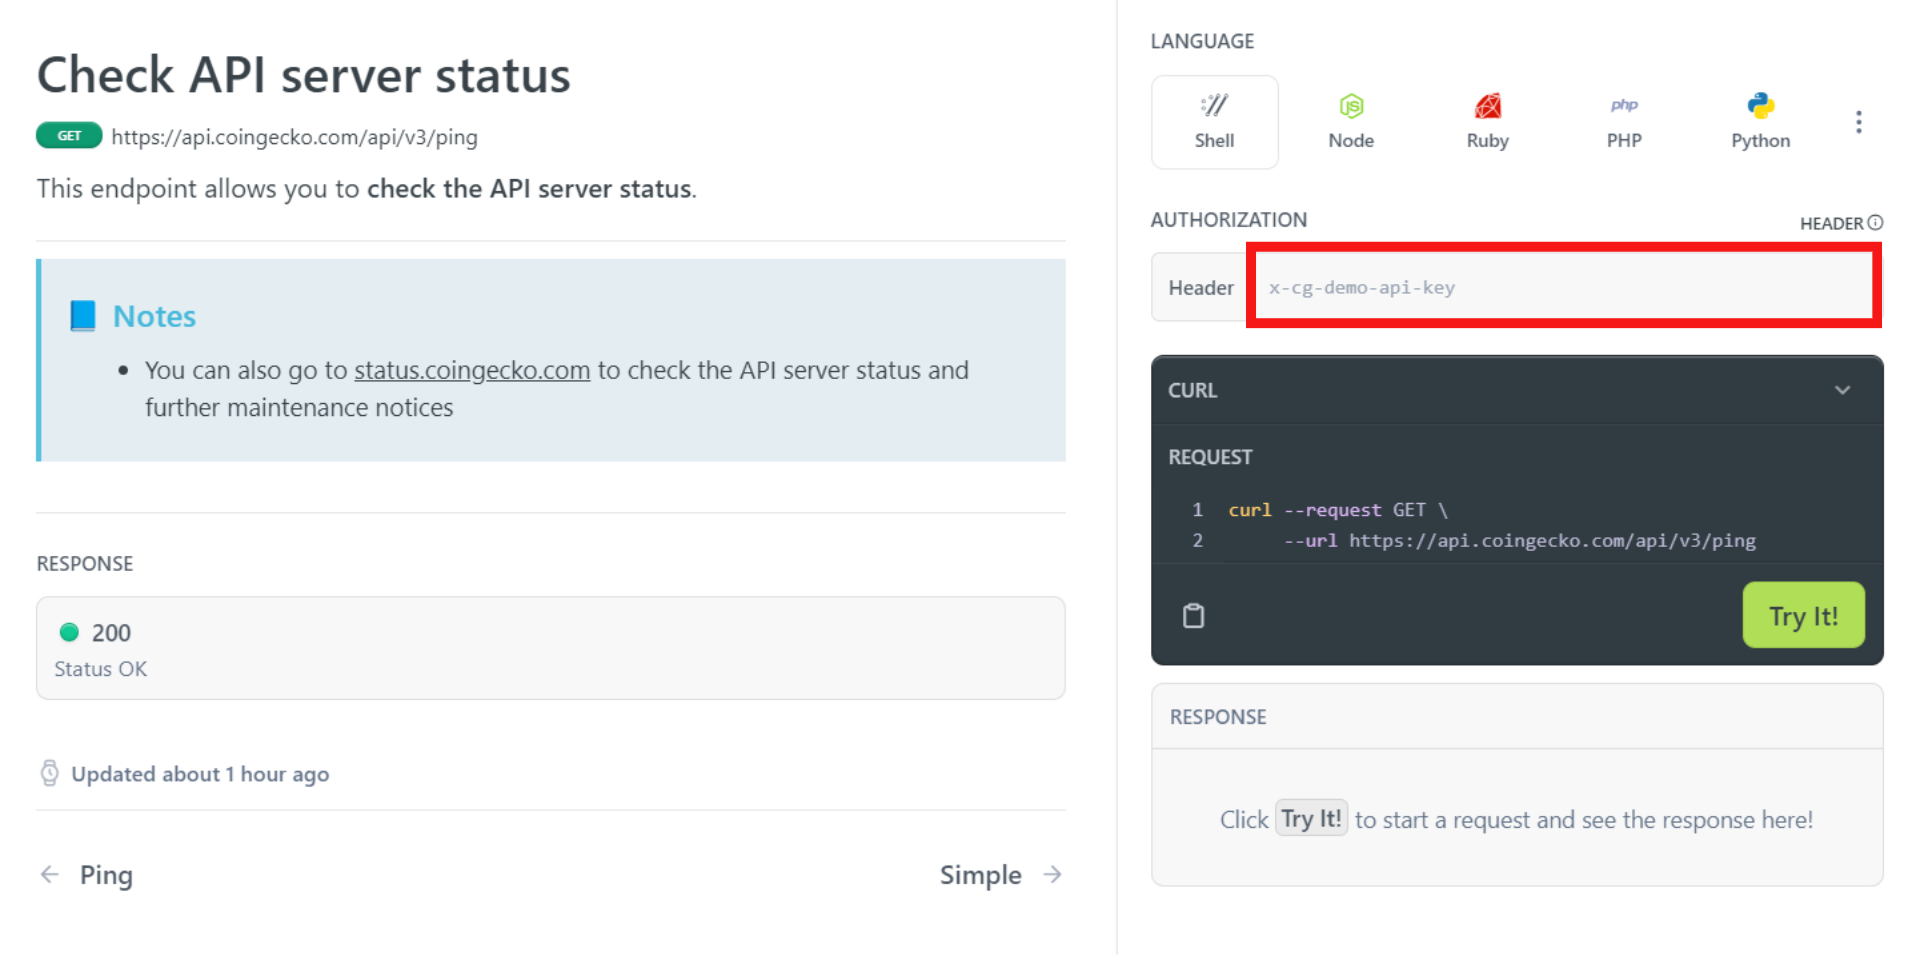Click the GET method badge
Screen dimensions: 1915x957
(x=69, y=136)
